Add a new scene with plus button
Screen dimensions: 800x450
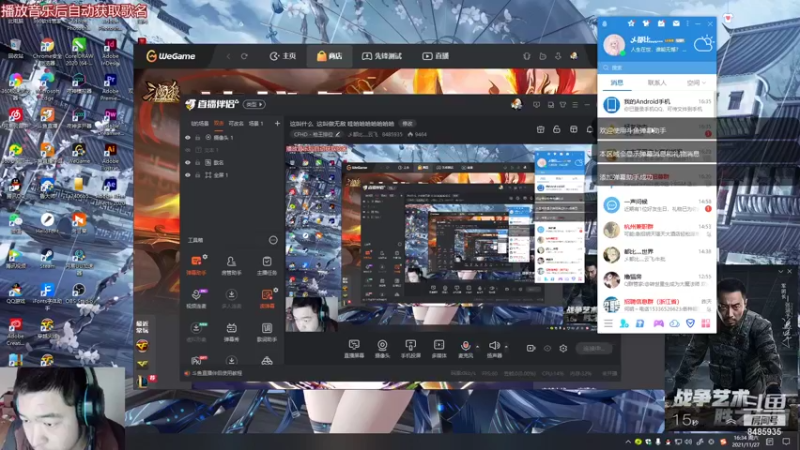277,123
